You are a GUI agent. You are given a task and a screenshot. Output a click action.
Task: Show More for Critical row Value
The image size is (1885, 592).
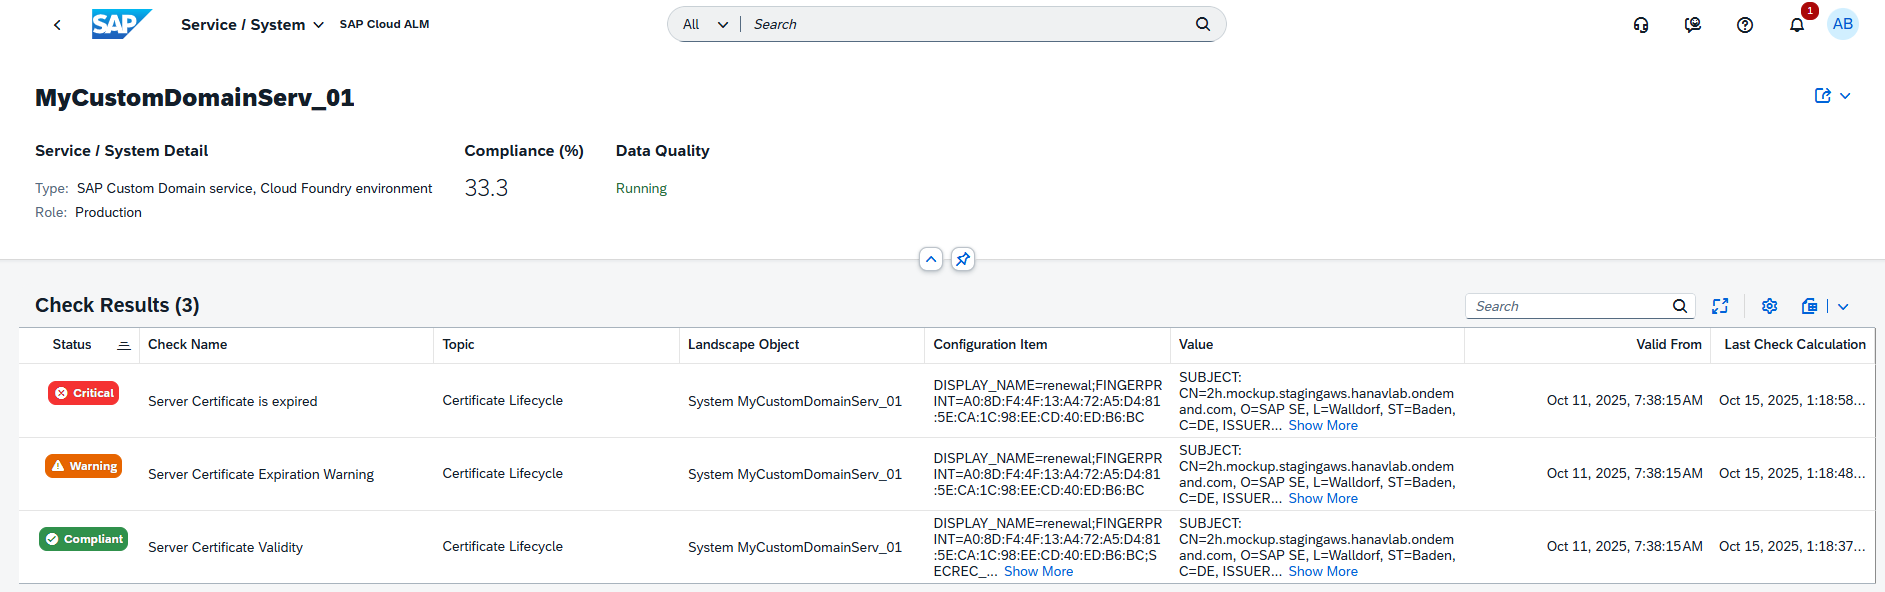(x=1323, y=426)
